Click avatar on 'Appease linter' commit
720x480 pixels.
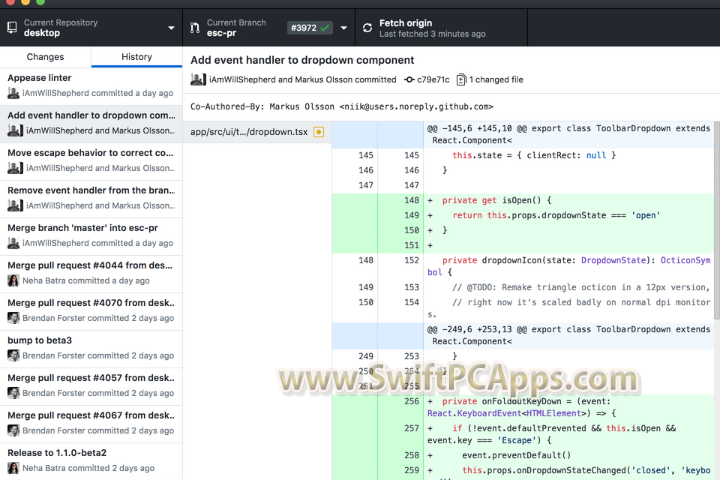coord(13,93)
